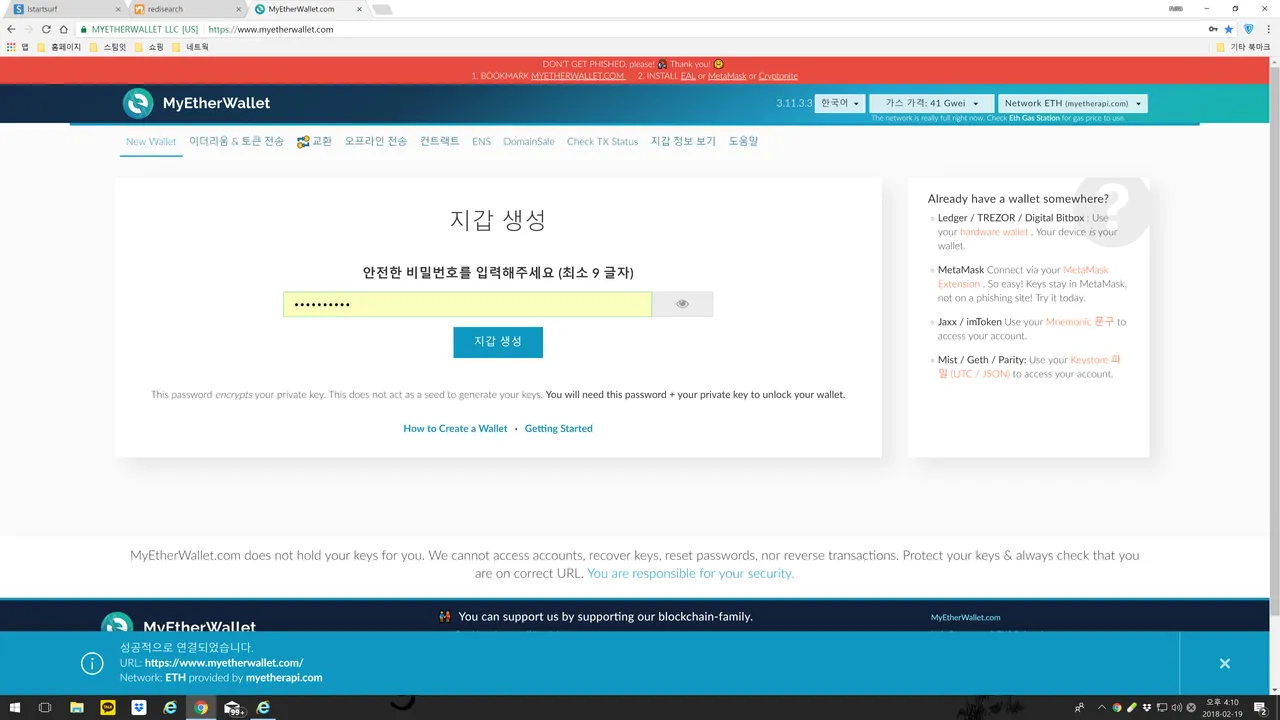This screenshot has height=720, width=1280.
Task: Open the Network ETH dropdown
Action: [1072, 103]
